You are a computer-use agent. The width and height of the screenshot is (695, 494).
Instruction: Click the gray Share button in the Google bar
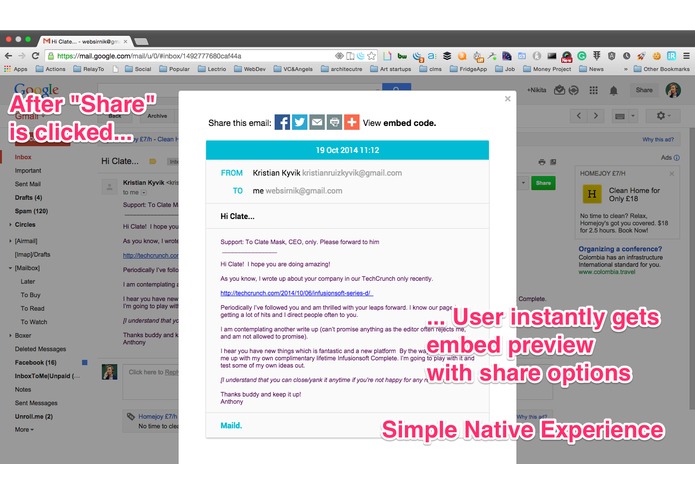[x=644, y=90]
